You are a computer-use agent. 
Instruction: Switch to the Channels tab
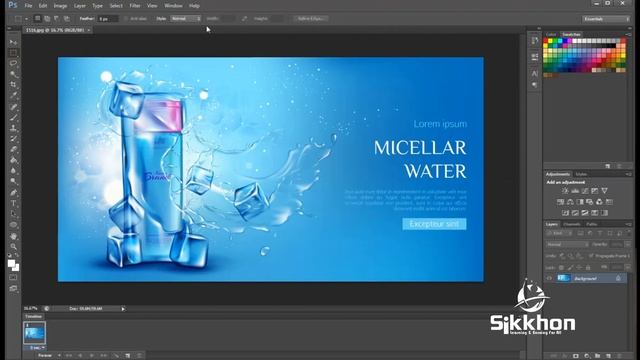[571, 224]
